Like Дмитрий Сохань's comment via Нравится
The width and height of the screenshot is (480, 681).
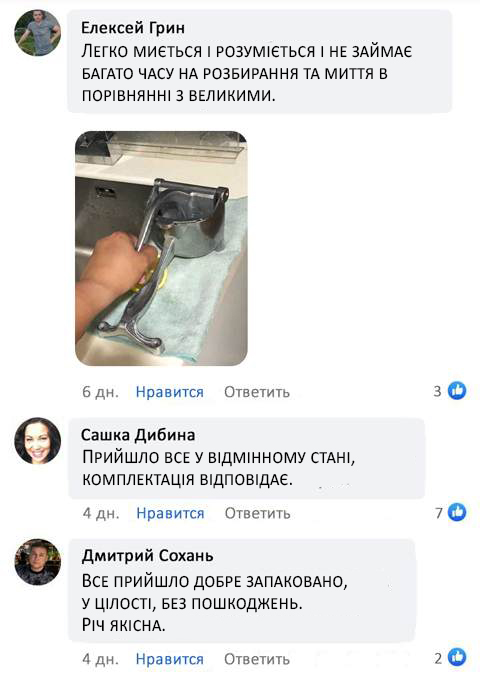click(x=169, y=659)
